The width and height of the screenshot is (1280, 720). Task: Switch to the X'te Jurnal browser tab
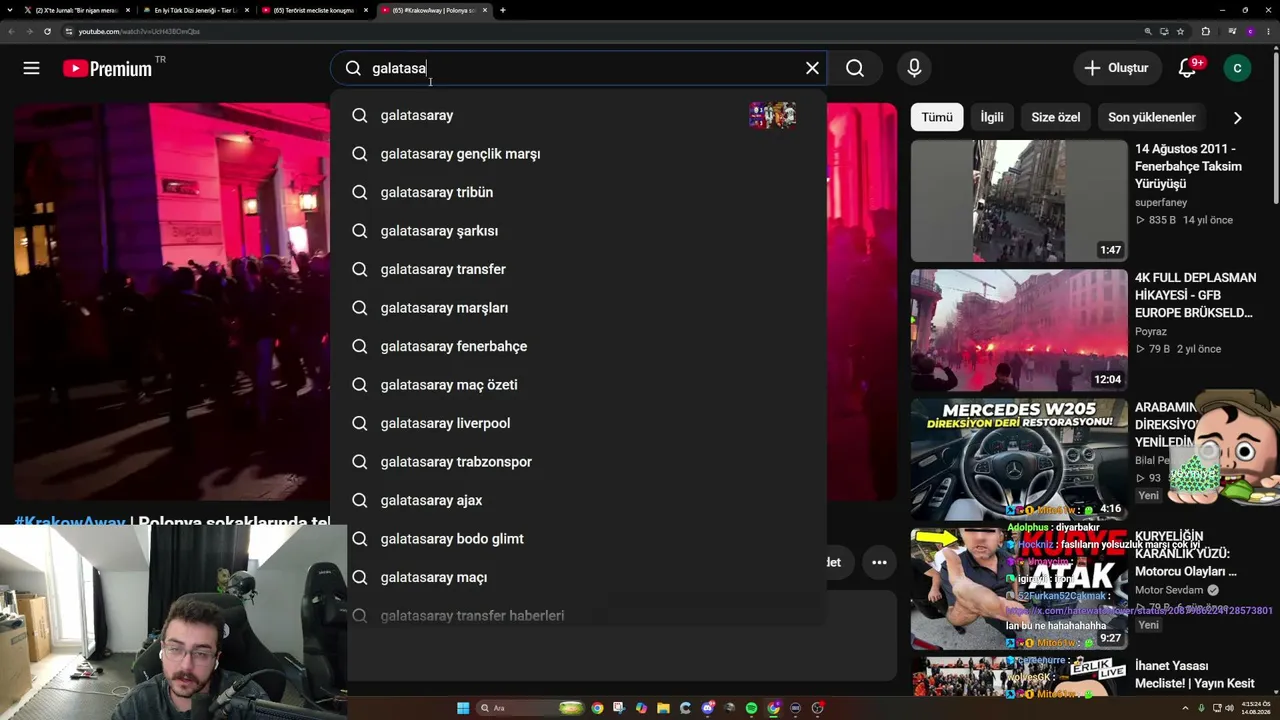click(x=77, y=10)
